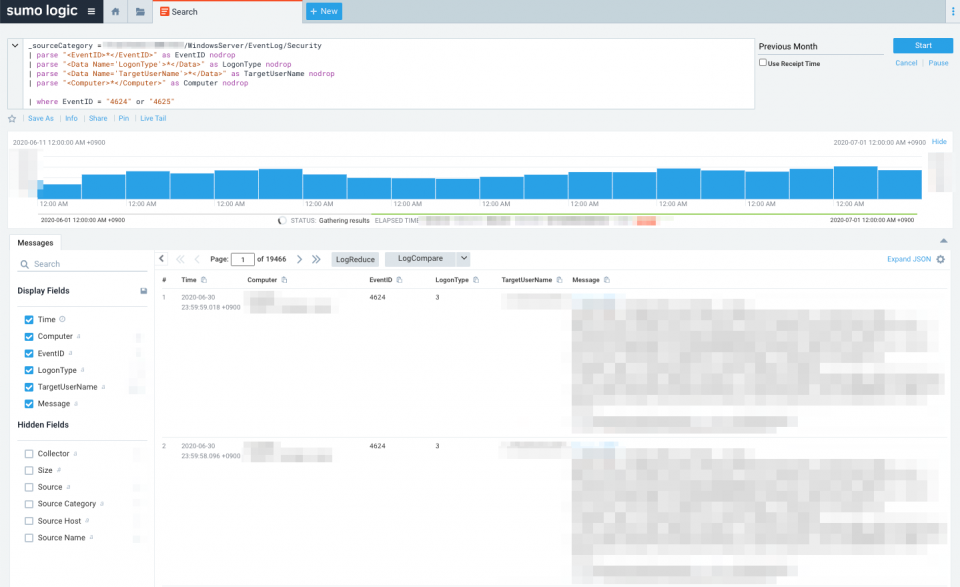Pause the running search

(x=938, y=63)
